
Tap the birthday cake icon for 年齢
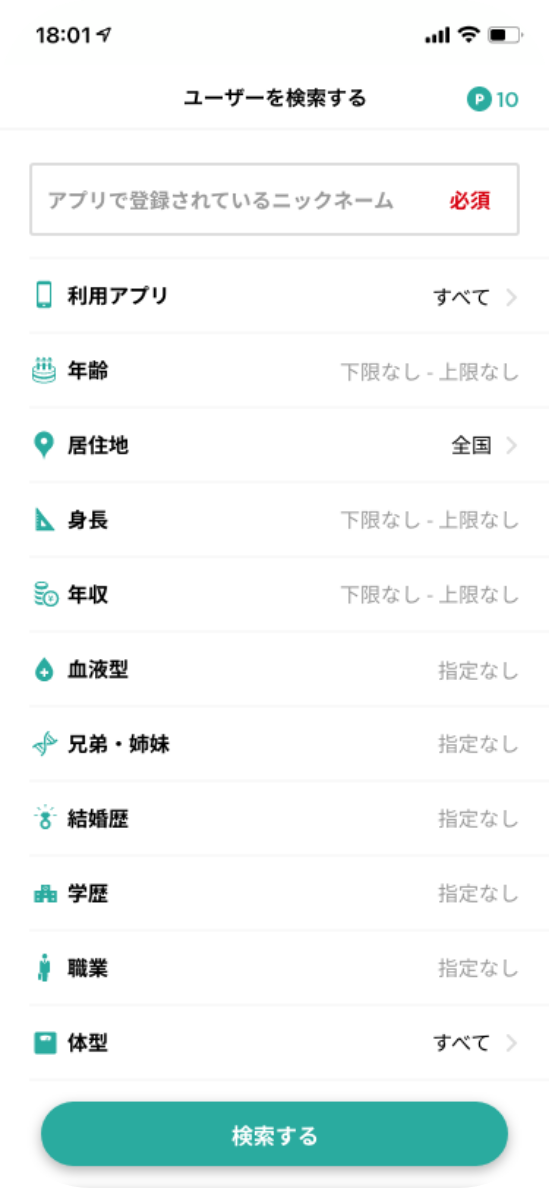click(45, 370)
